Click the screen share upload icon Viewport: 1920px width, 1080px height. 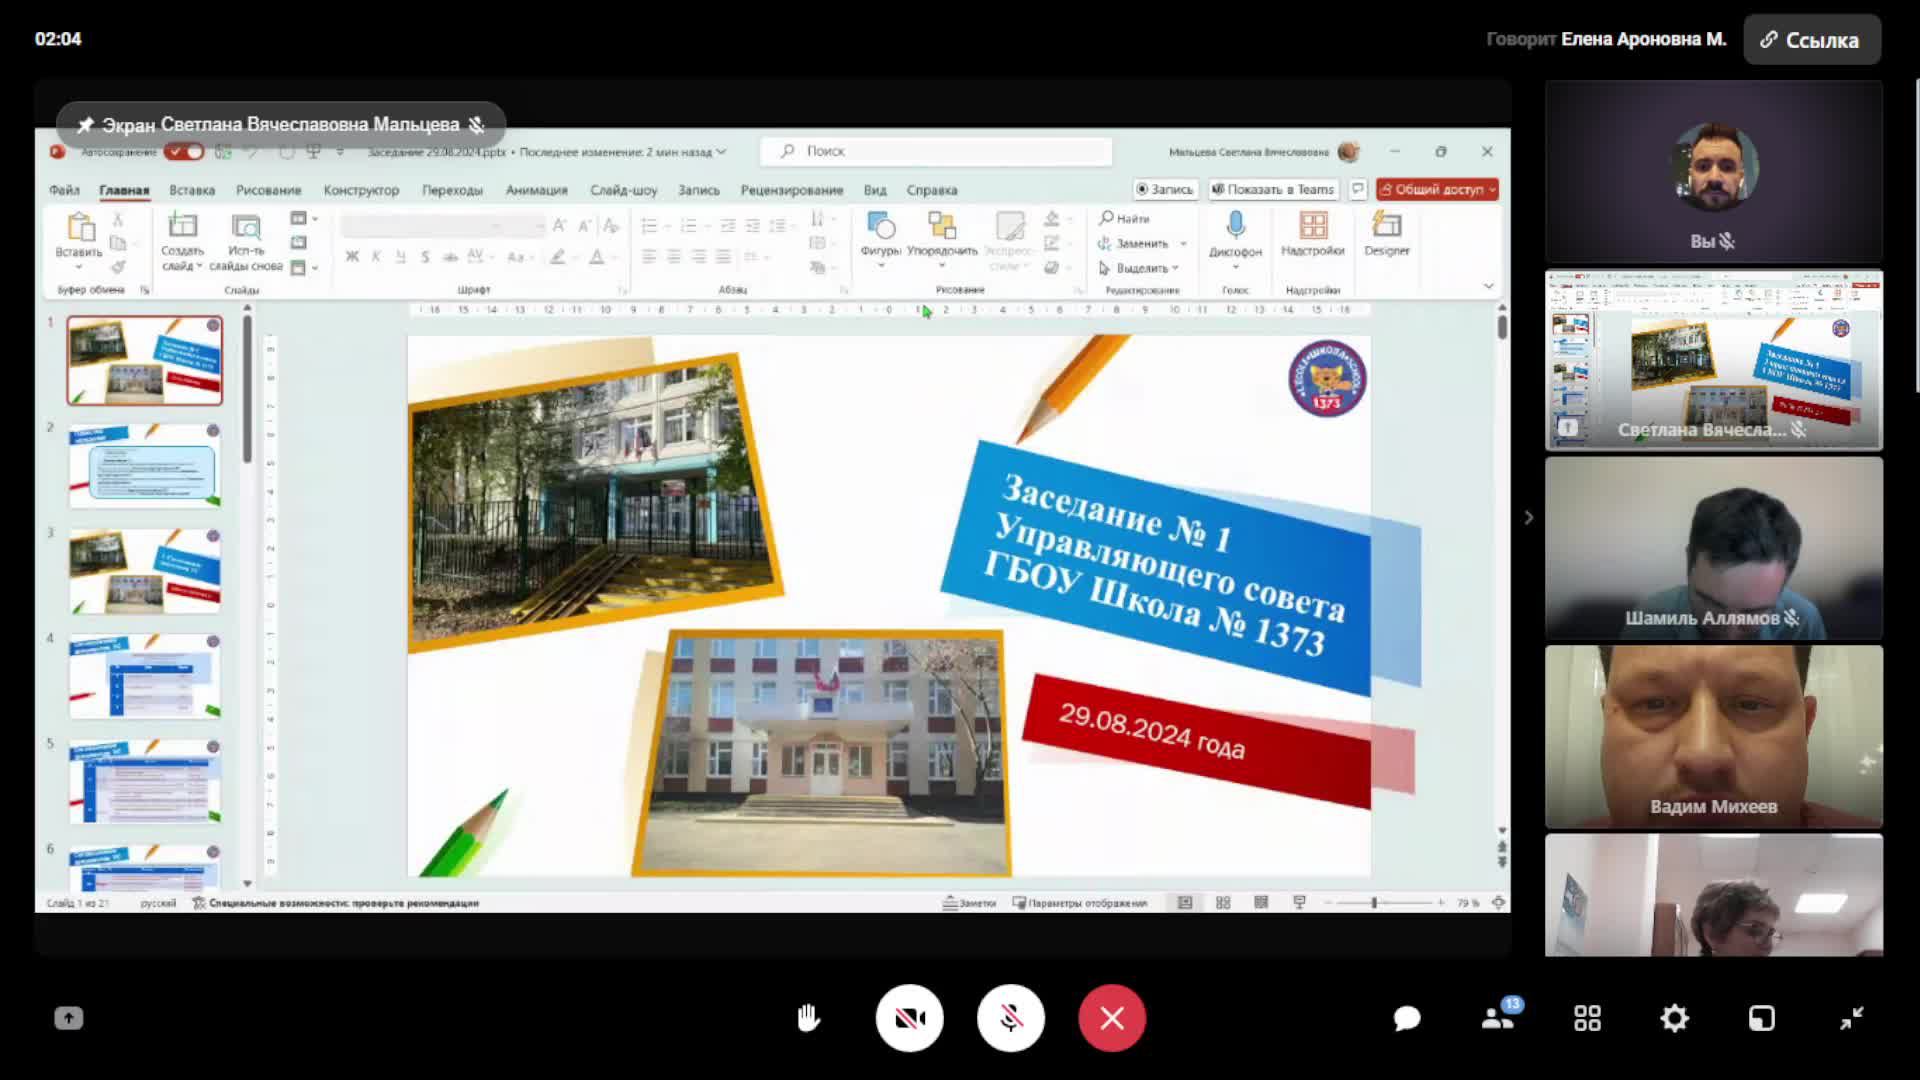[x=68, y=1018]
